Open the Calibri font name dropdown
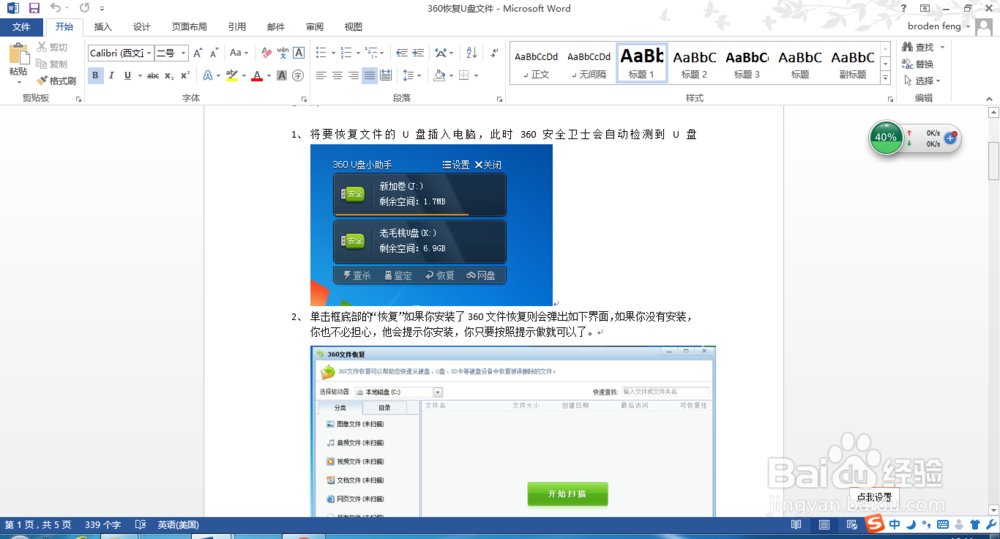Image resolution: width=1000 pixels, height=539 pixels. pos(149,53)
